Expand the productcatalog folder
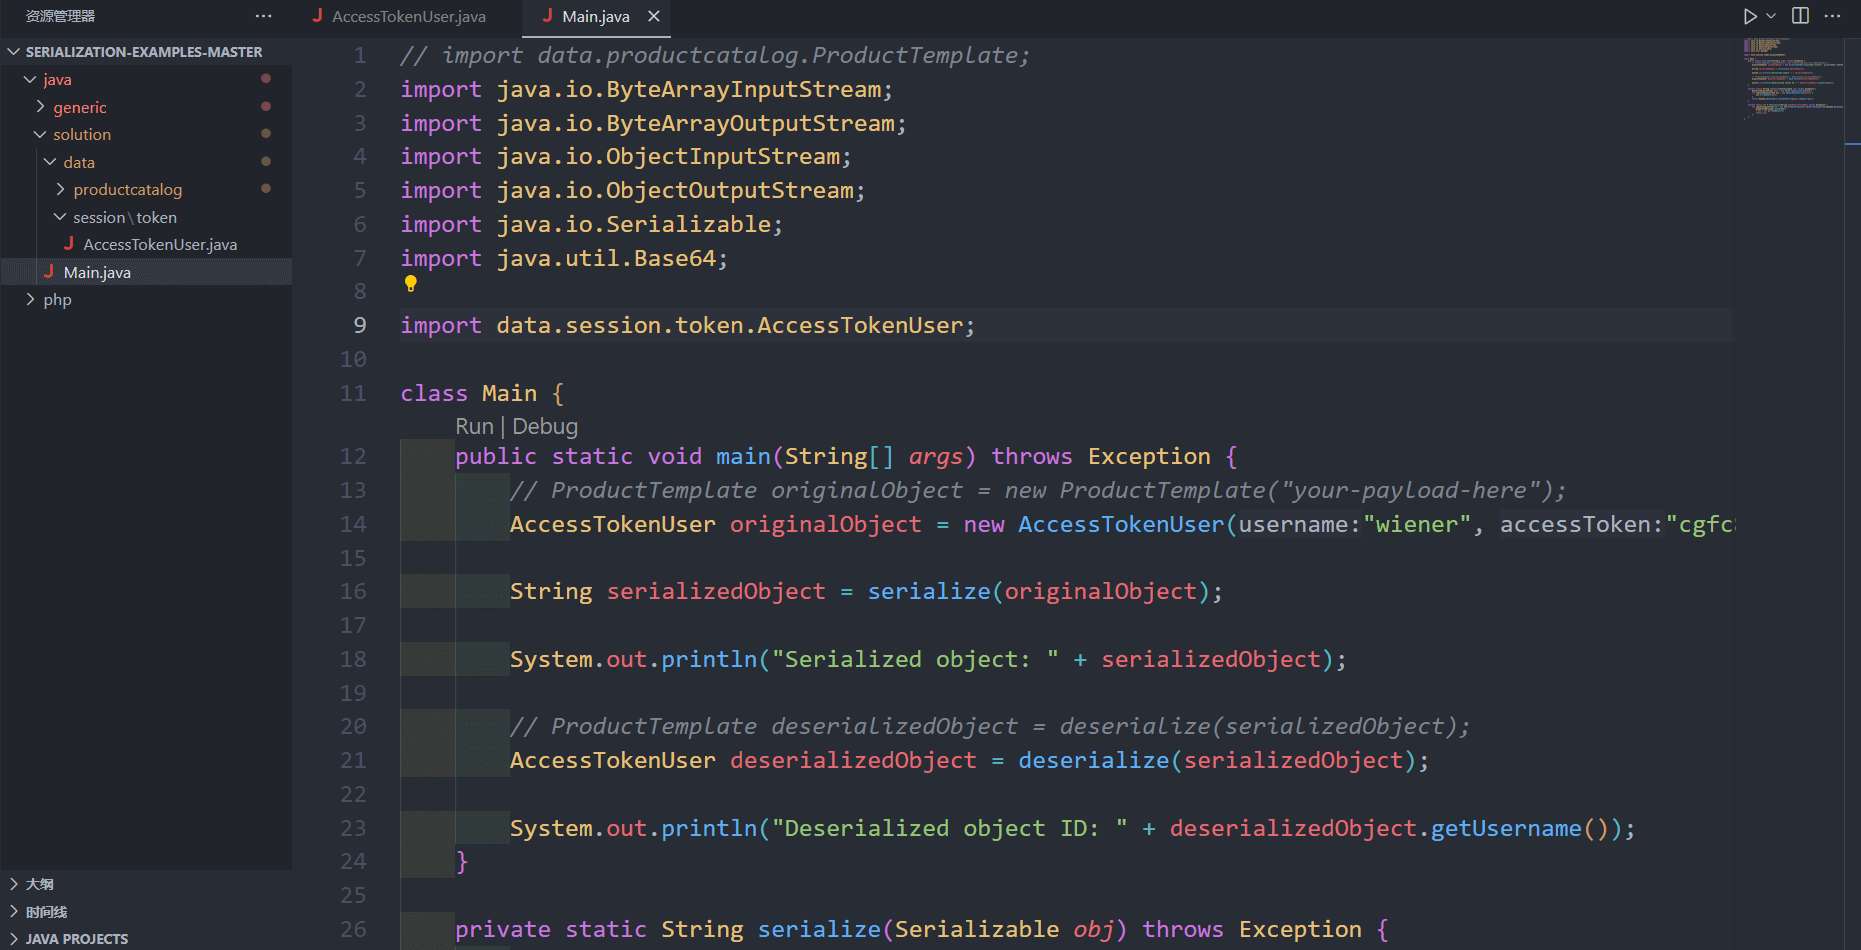Viewport: 1861px width, 950px height. (127, 189)
